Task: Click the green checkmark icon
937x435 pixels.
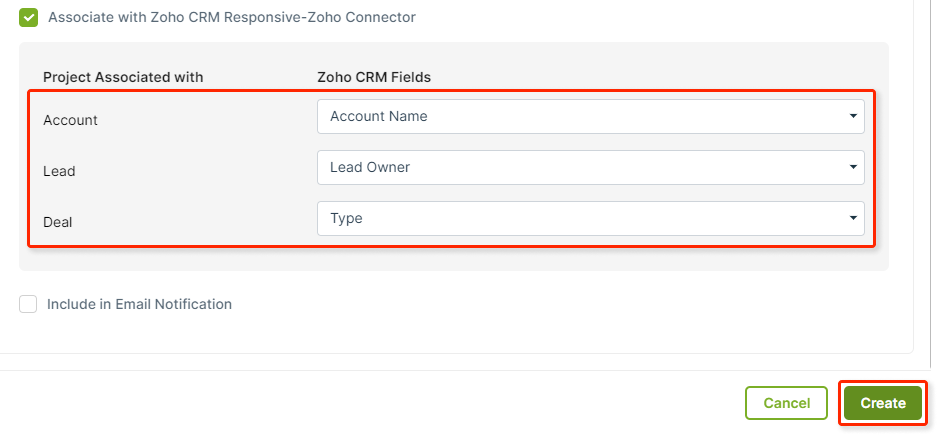Action: coord(28,17)
